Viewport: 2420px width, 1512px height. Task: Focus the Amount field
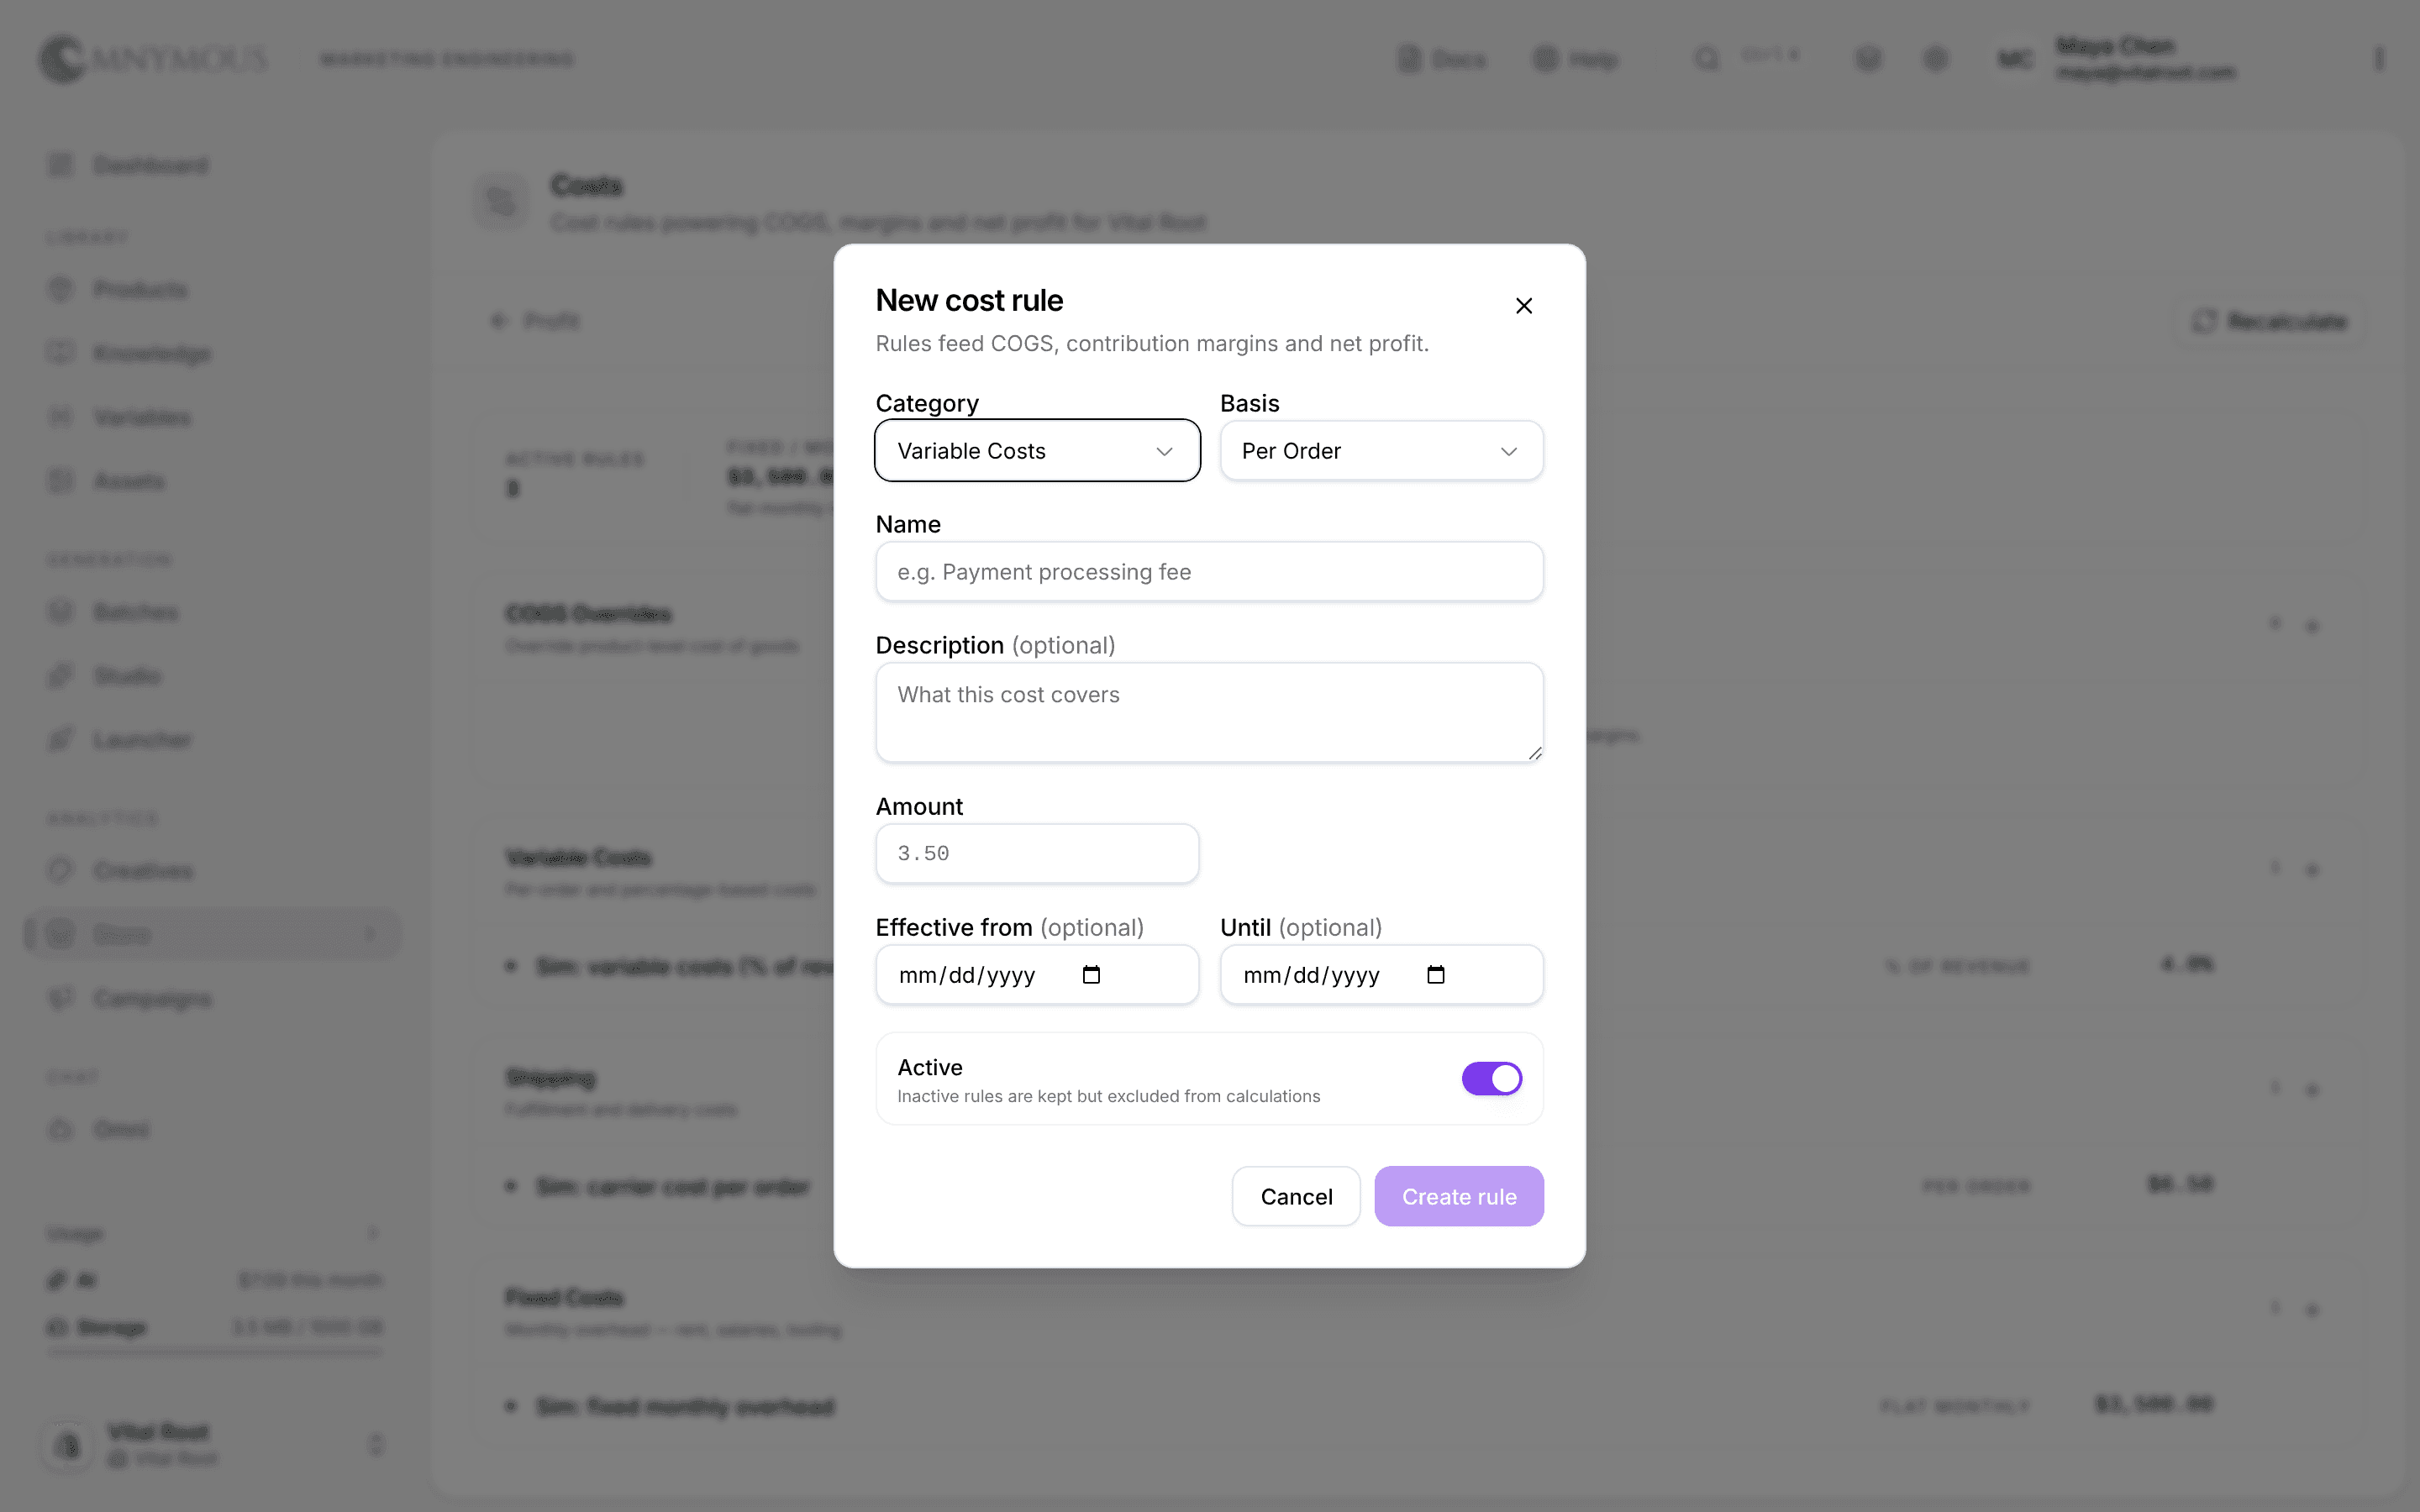pyautogui.click(x=1037, y=854)
